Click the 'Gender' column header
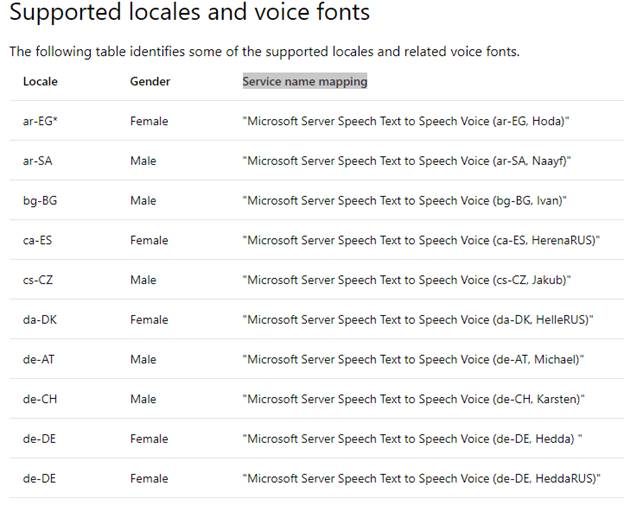The width and height of the screenshot is (624, 505). (150, 82)
